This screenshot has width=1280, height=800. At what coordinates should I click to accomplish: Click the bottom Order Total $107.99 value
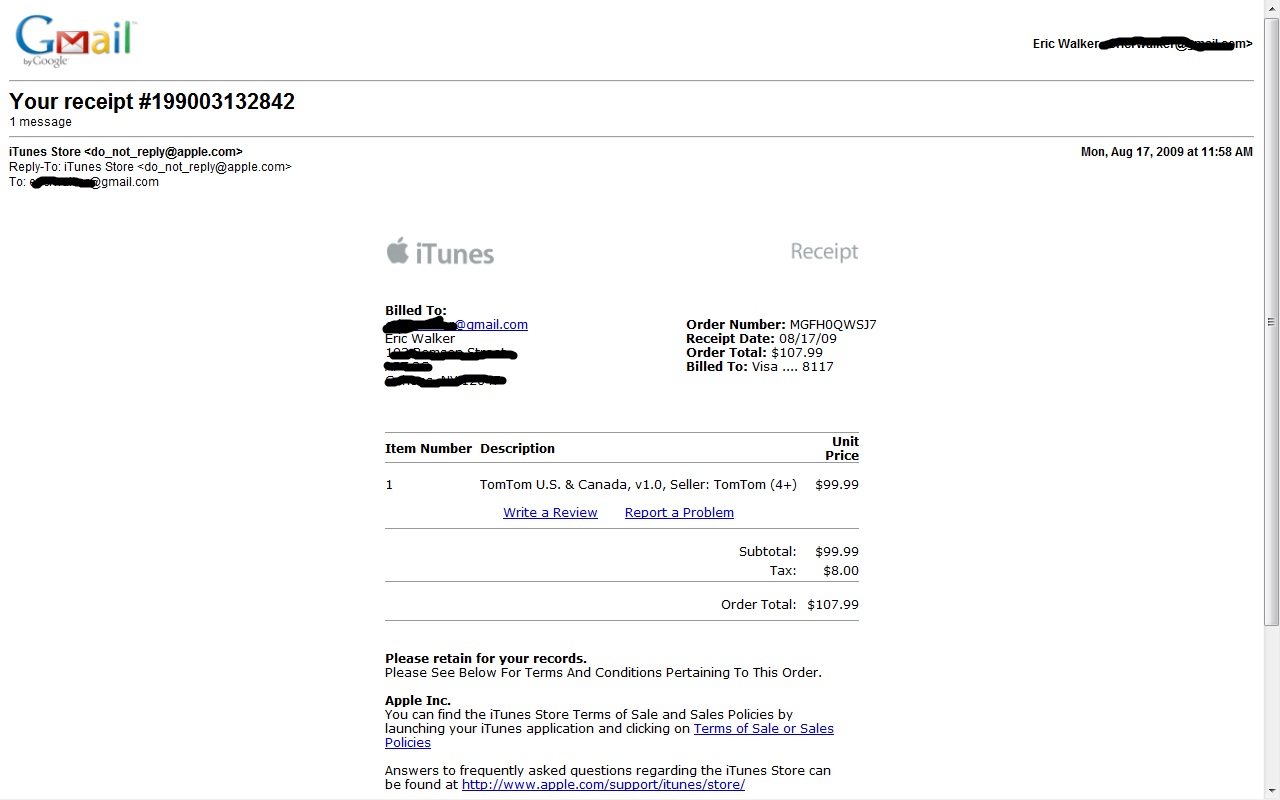tap(833, 605)
